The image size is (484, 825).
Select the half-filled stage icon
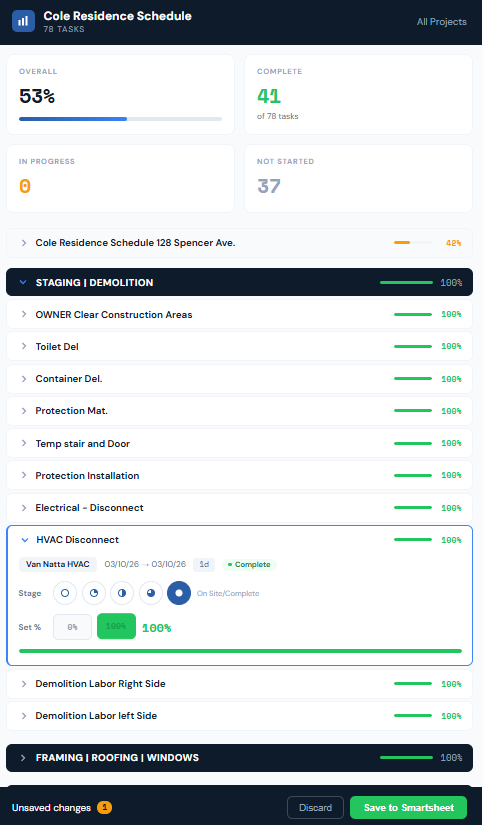tap(122, 593)
